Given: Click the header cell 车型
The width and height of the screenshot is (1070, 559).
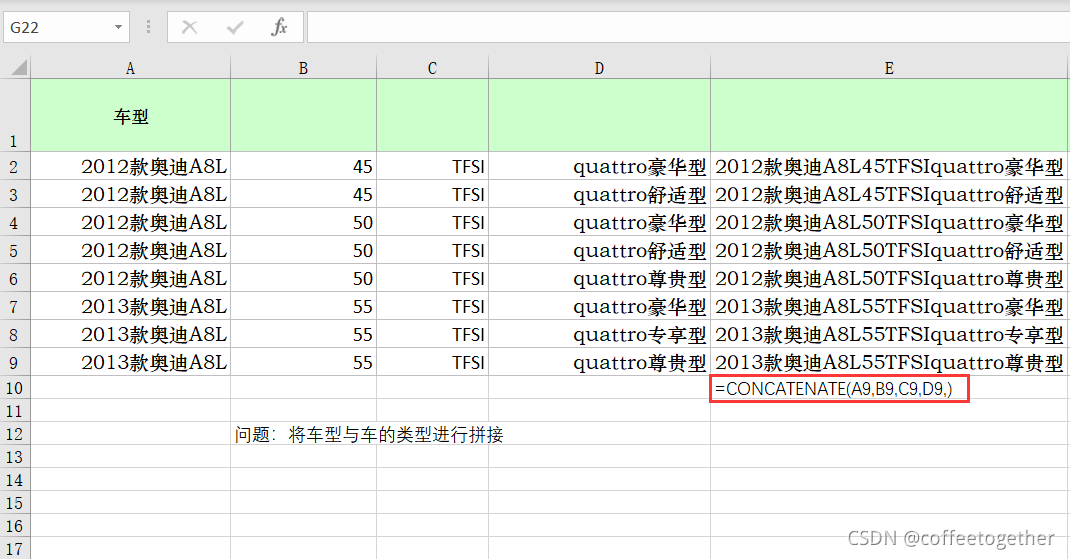Looking at the screenshot, I should [130, 115].
